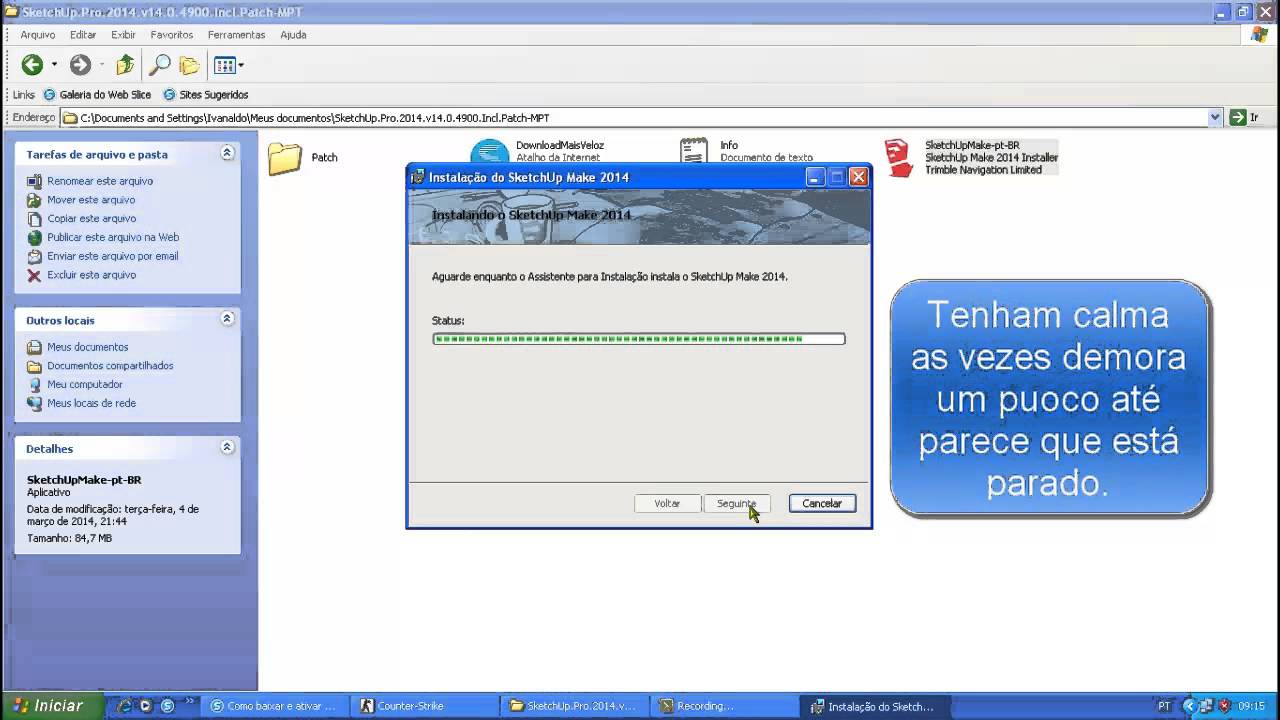1280x720 pixels.
Task: Launch Internet Explorer from quick launch
Action: click(125, 705)
